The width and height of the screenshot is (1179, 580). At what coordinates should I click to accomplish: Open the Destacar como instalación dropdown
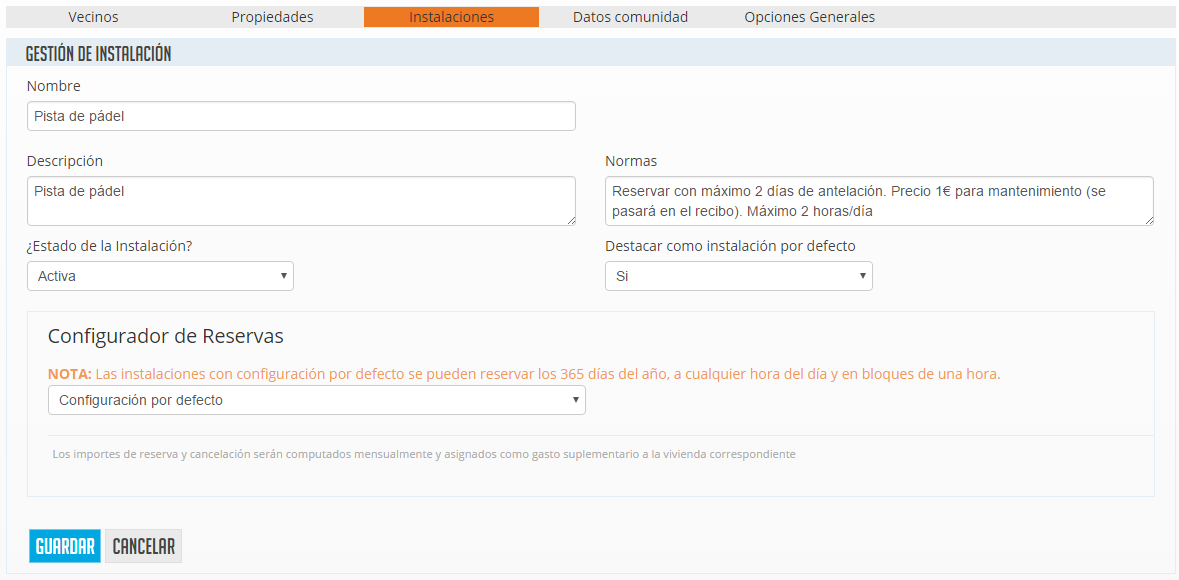point(738,276)
